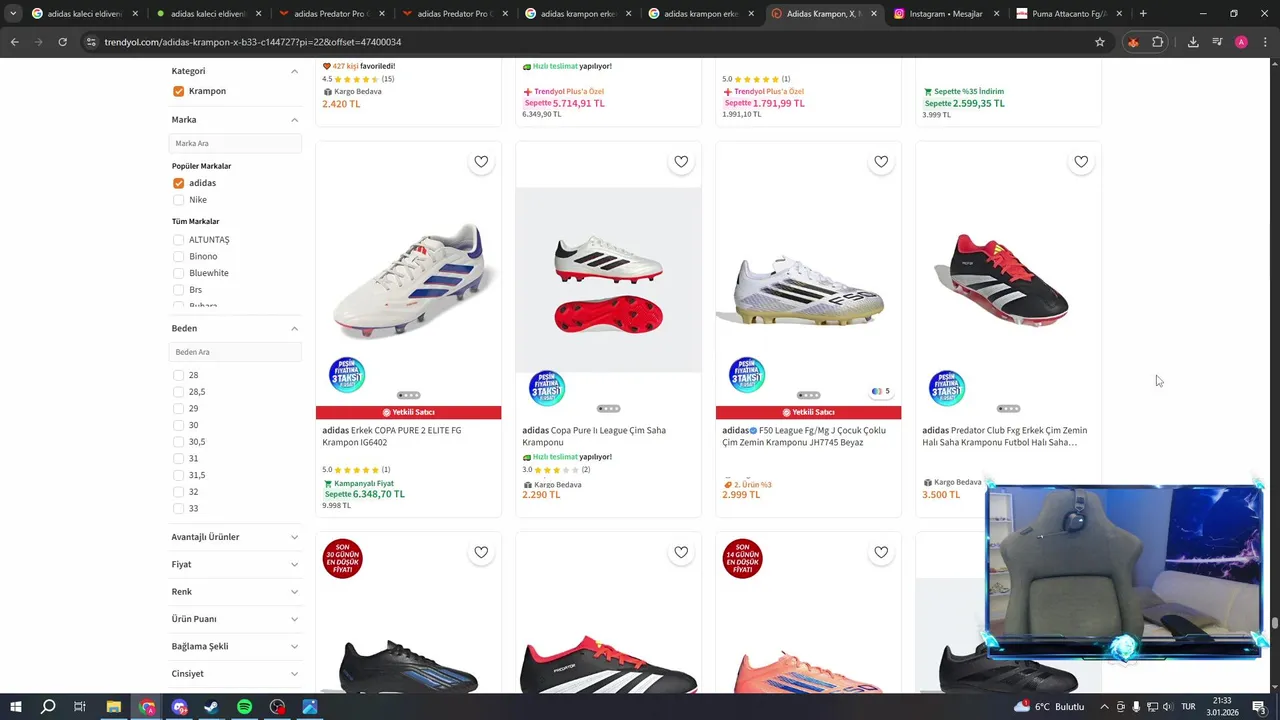
Task: Focus the Marka Ara search field
Action: pos(235,143)
